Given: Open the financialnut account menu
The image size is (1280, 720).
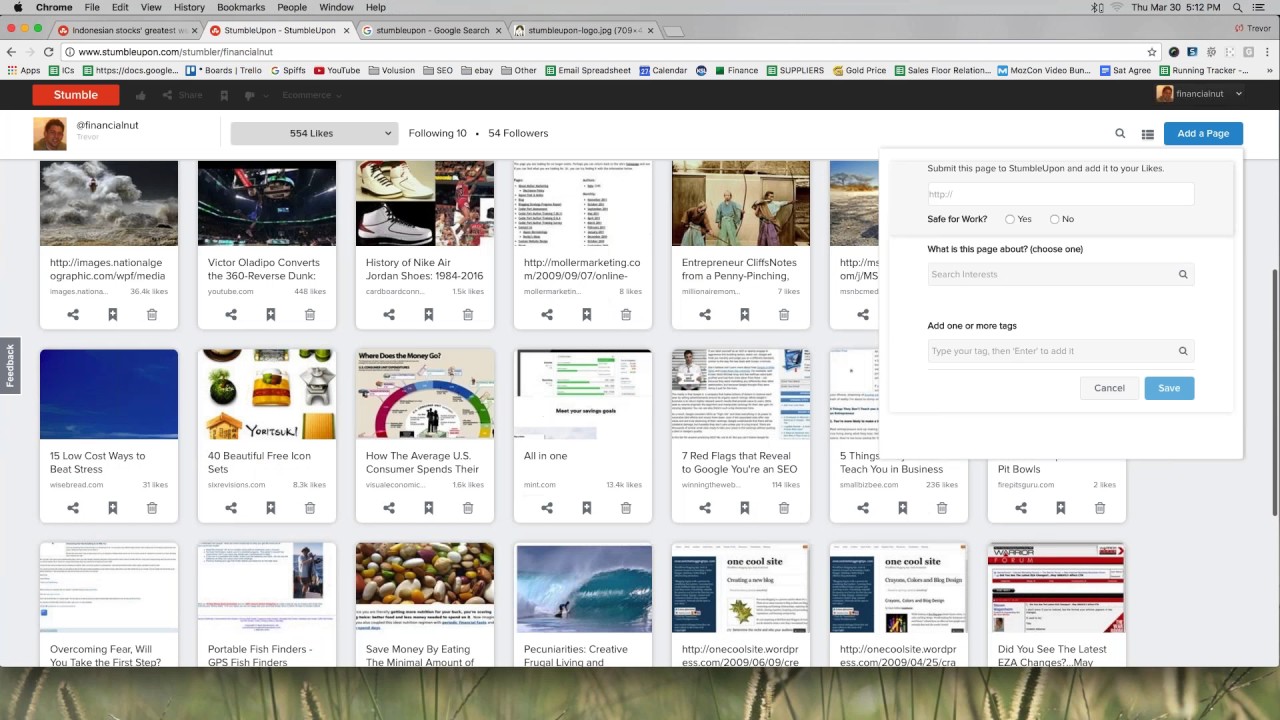Looking at the screenshot, I should pyautogui.click(x=1200, y=94).
